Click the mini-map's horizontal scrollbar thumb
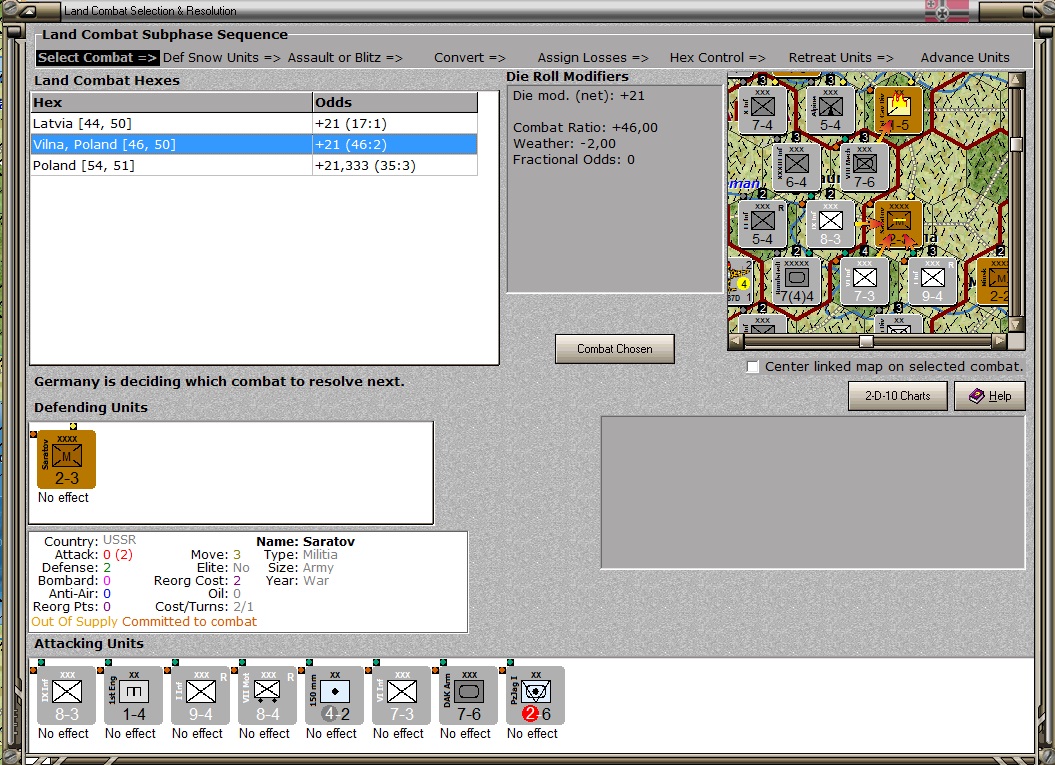This screenshot has height=765, width=1055. (867, 341)
